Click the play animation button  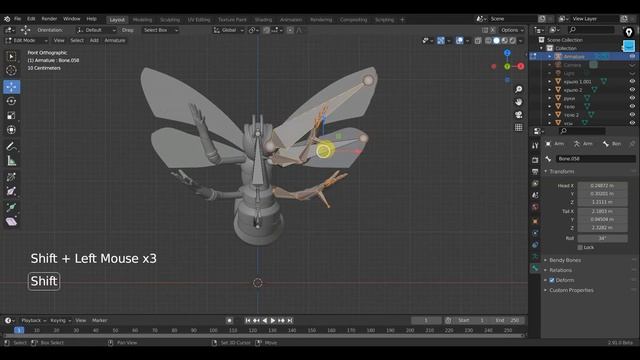tap(273, 320)
